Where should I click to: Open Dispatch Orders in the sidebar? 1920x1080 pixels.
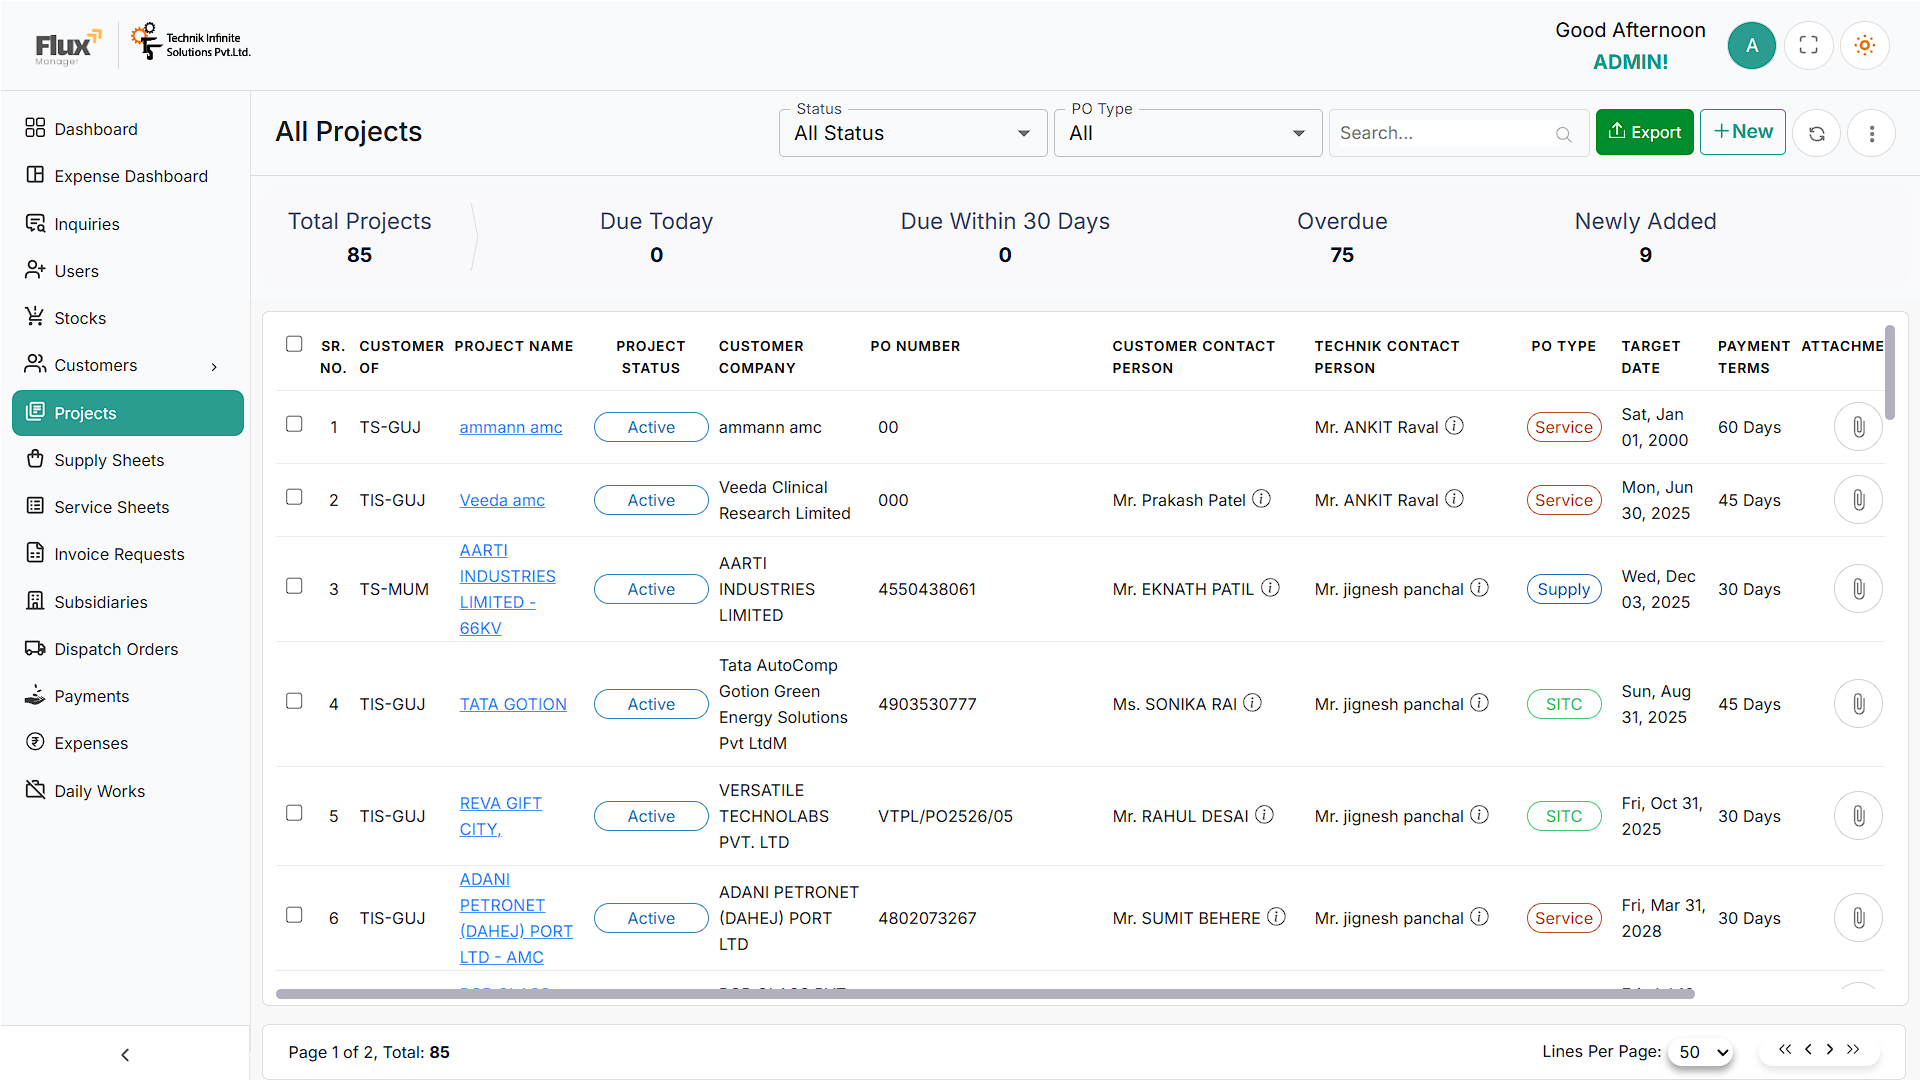(116, 649)
